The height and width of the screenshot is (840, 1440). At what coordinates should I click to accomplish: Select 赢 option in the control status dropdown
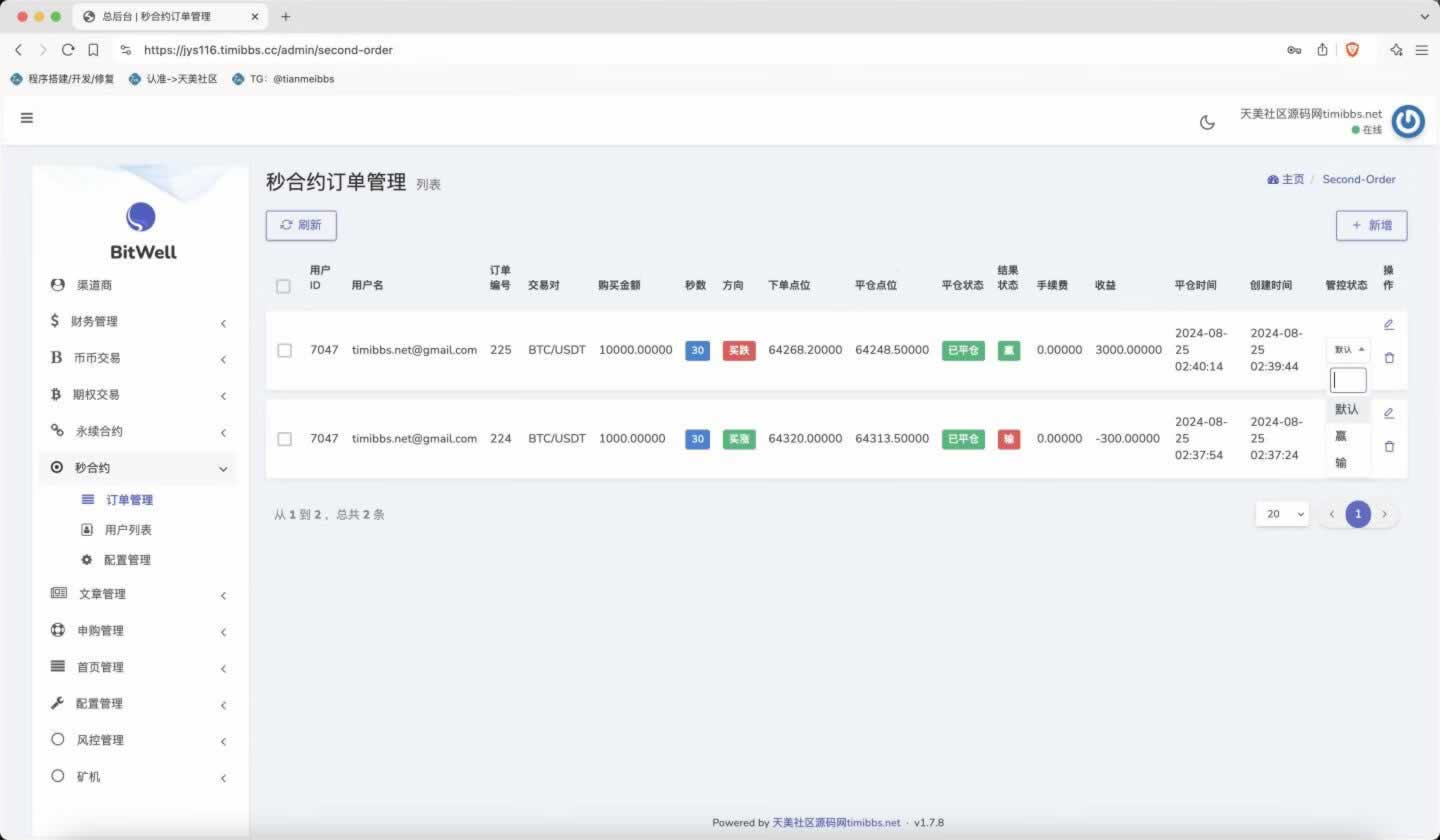click(1341, 436)
